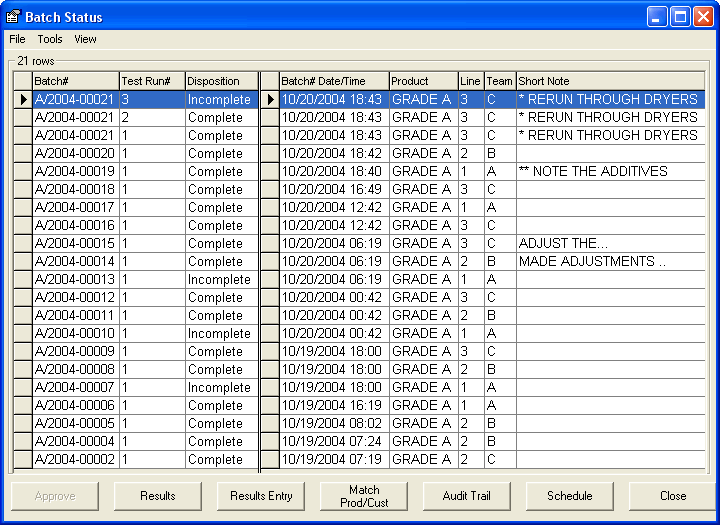Screen dimensions: 720x525
Task: Select batch A/2004-00008 cell
Action: coord(76,369)
